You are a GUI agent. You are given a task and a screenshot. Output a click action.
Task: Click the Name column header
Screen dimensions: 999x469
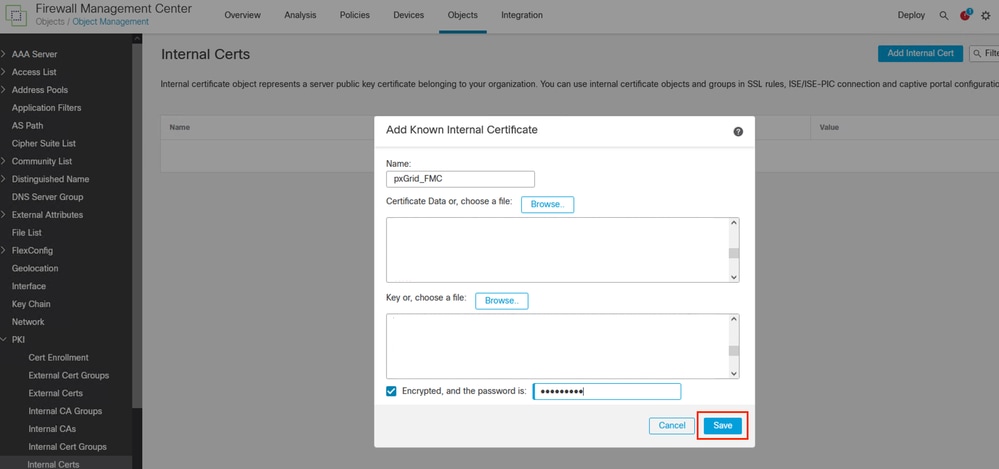click(x=180, y=127)
